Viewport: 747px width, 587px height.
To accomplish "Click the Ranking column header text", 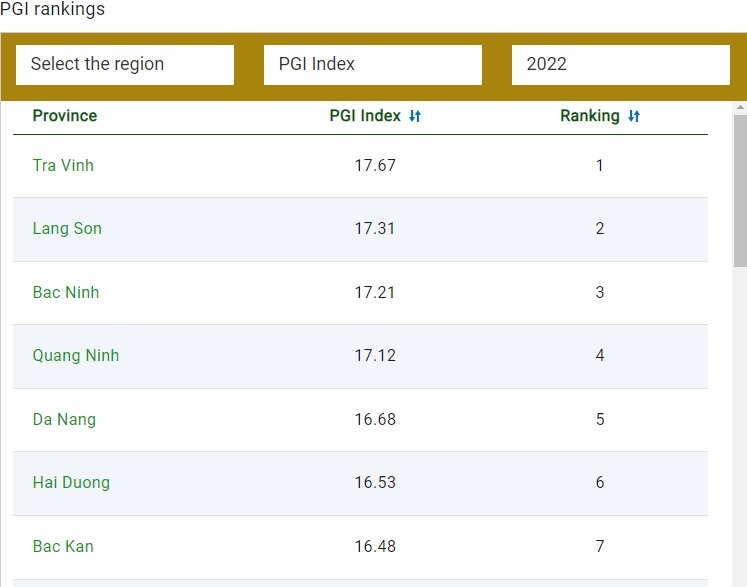I will pos(590,116).
